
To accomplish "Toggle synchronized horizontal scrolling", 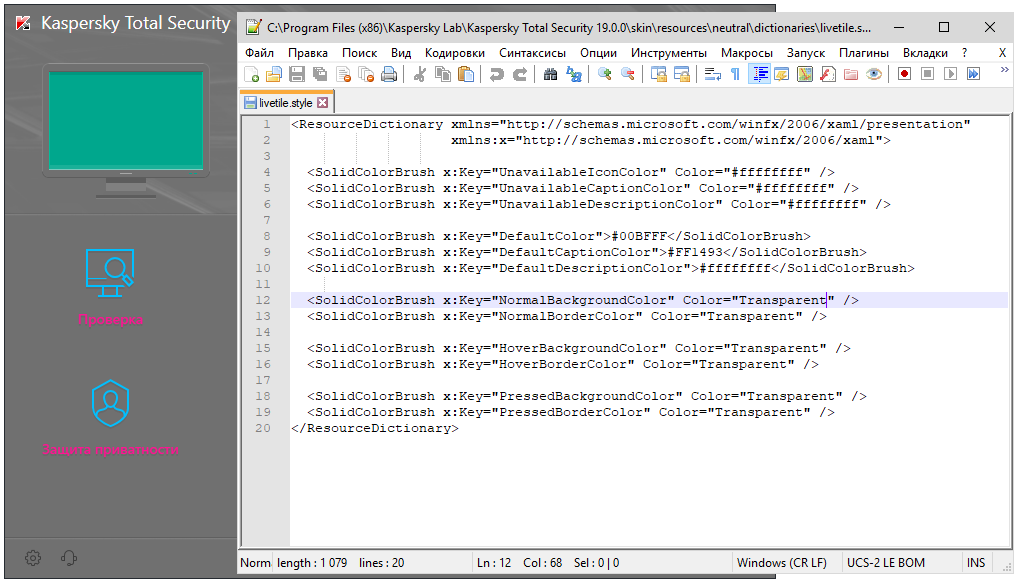I will [x=682, y=74].
